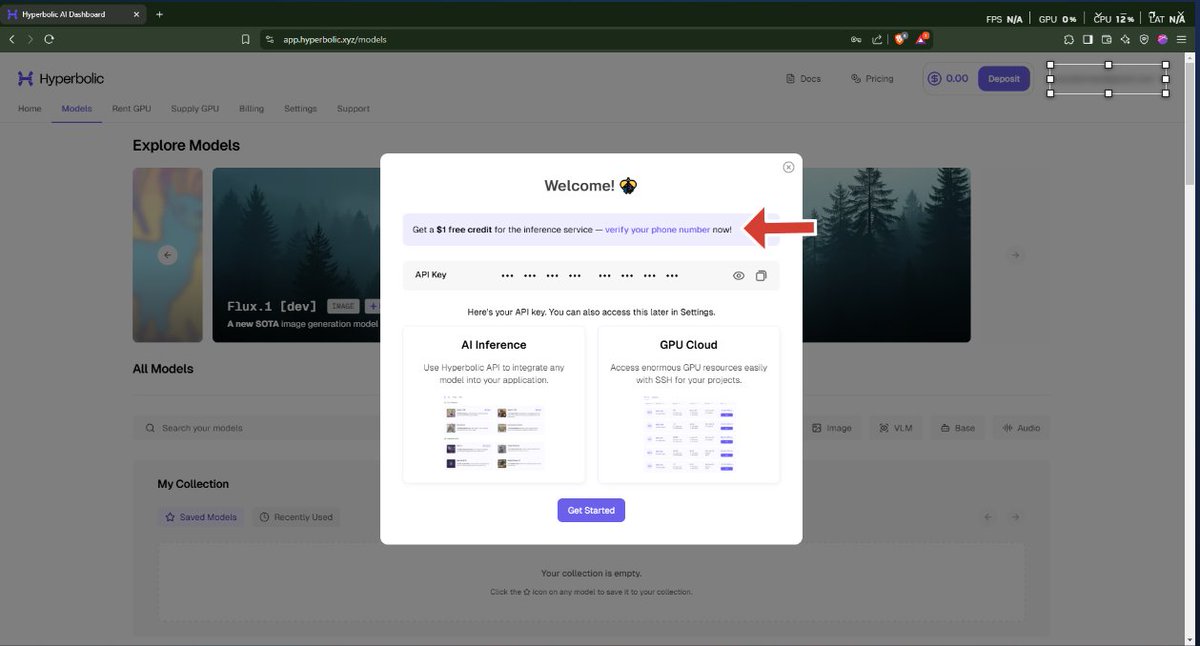Image resolution: width=1200 pixels, height=646 pixels.
Task: Open a new browser tab
Action: pos(159,14)
